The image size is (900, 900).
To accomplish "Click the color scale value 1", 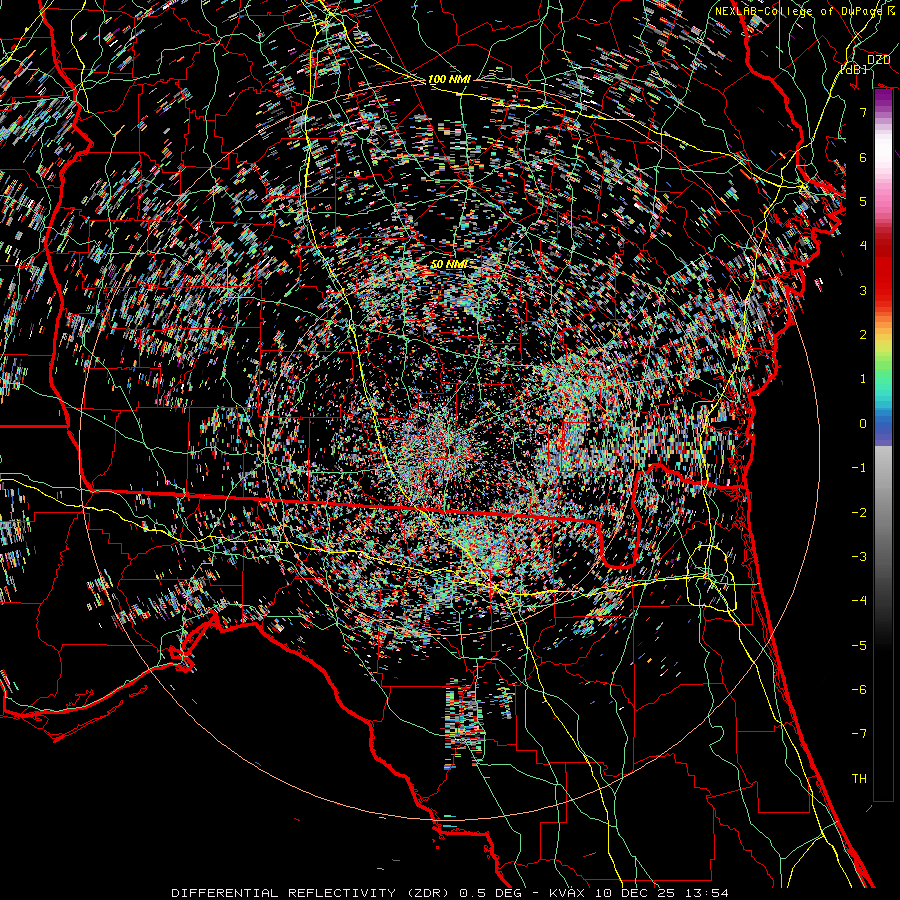I will [x=863, y=379].
